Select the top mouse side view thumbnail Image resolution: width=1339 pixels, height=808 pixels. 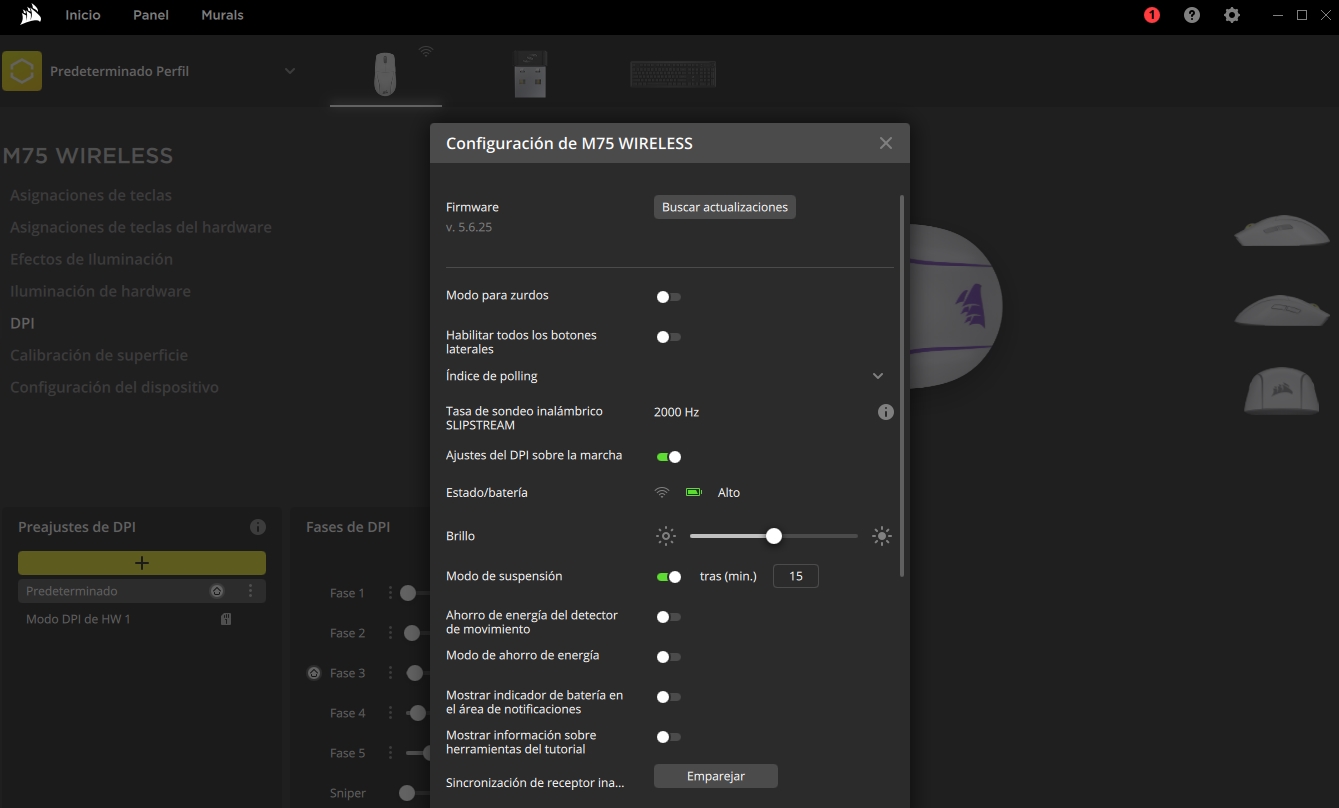[1280, 230]
